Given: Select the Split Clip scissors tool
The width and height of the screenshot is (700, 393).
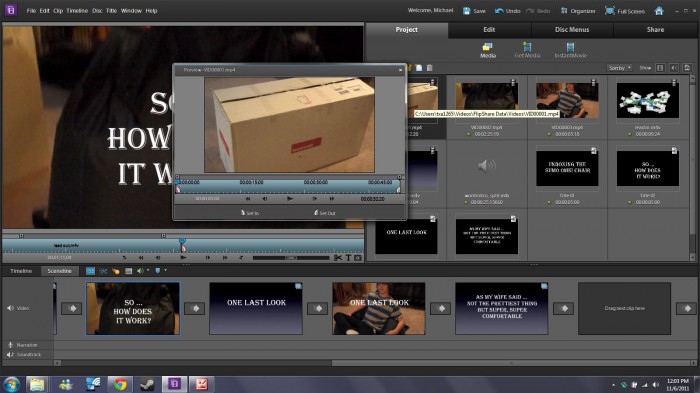Looking at the screenshot, I should coord(338,258).
